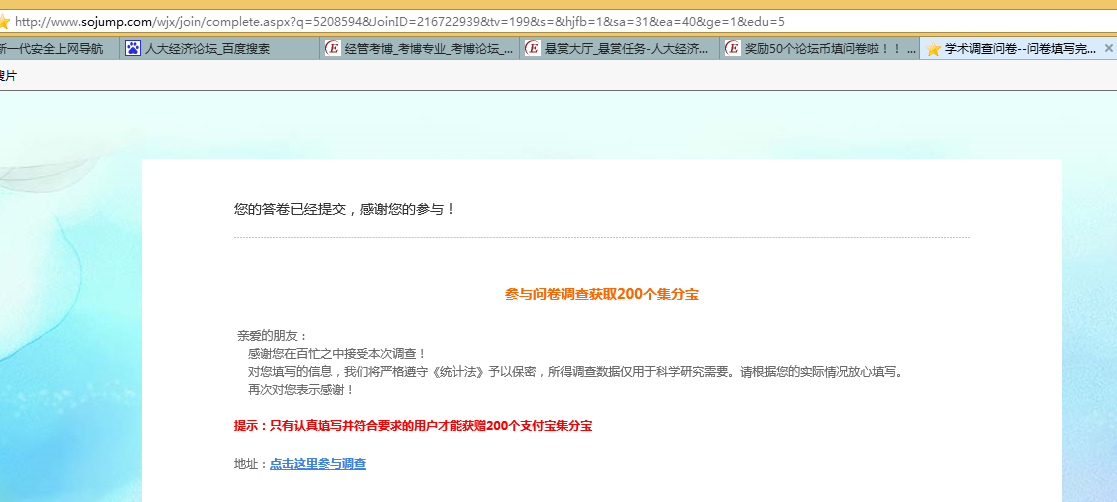Select the 学术调查问卷 active tab
1117x502 pixels.
click(1019, 48)
